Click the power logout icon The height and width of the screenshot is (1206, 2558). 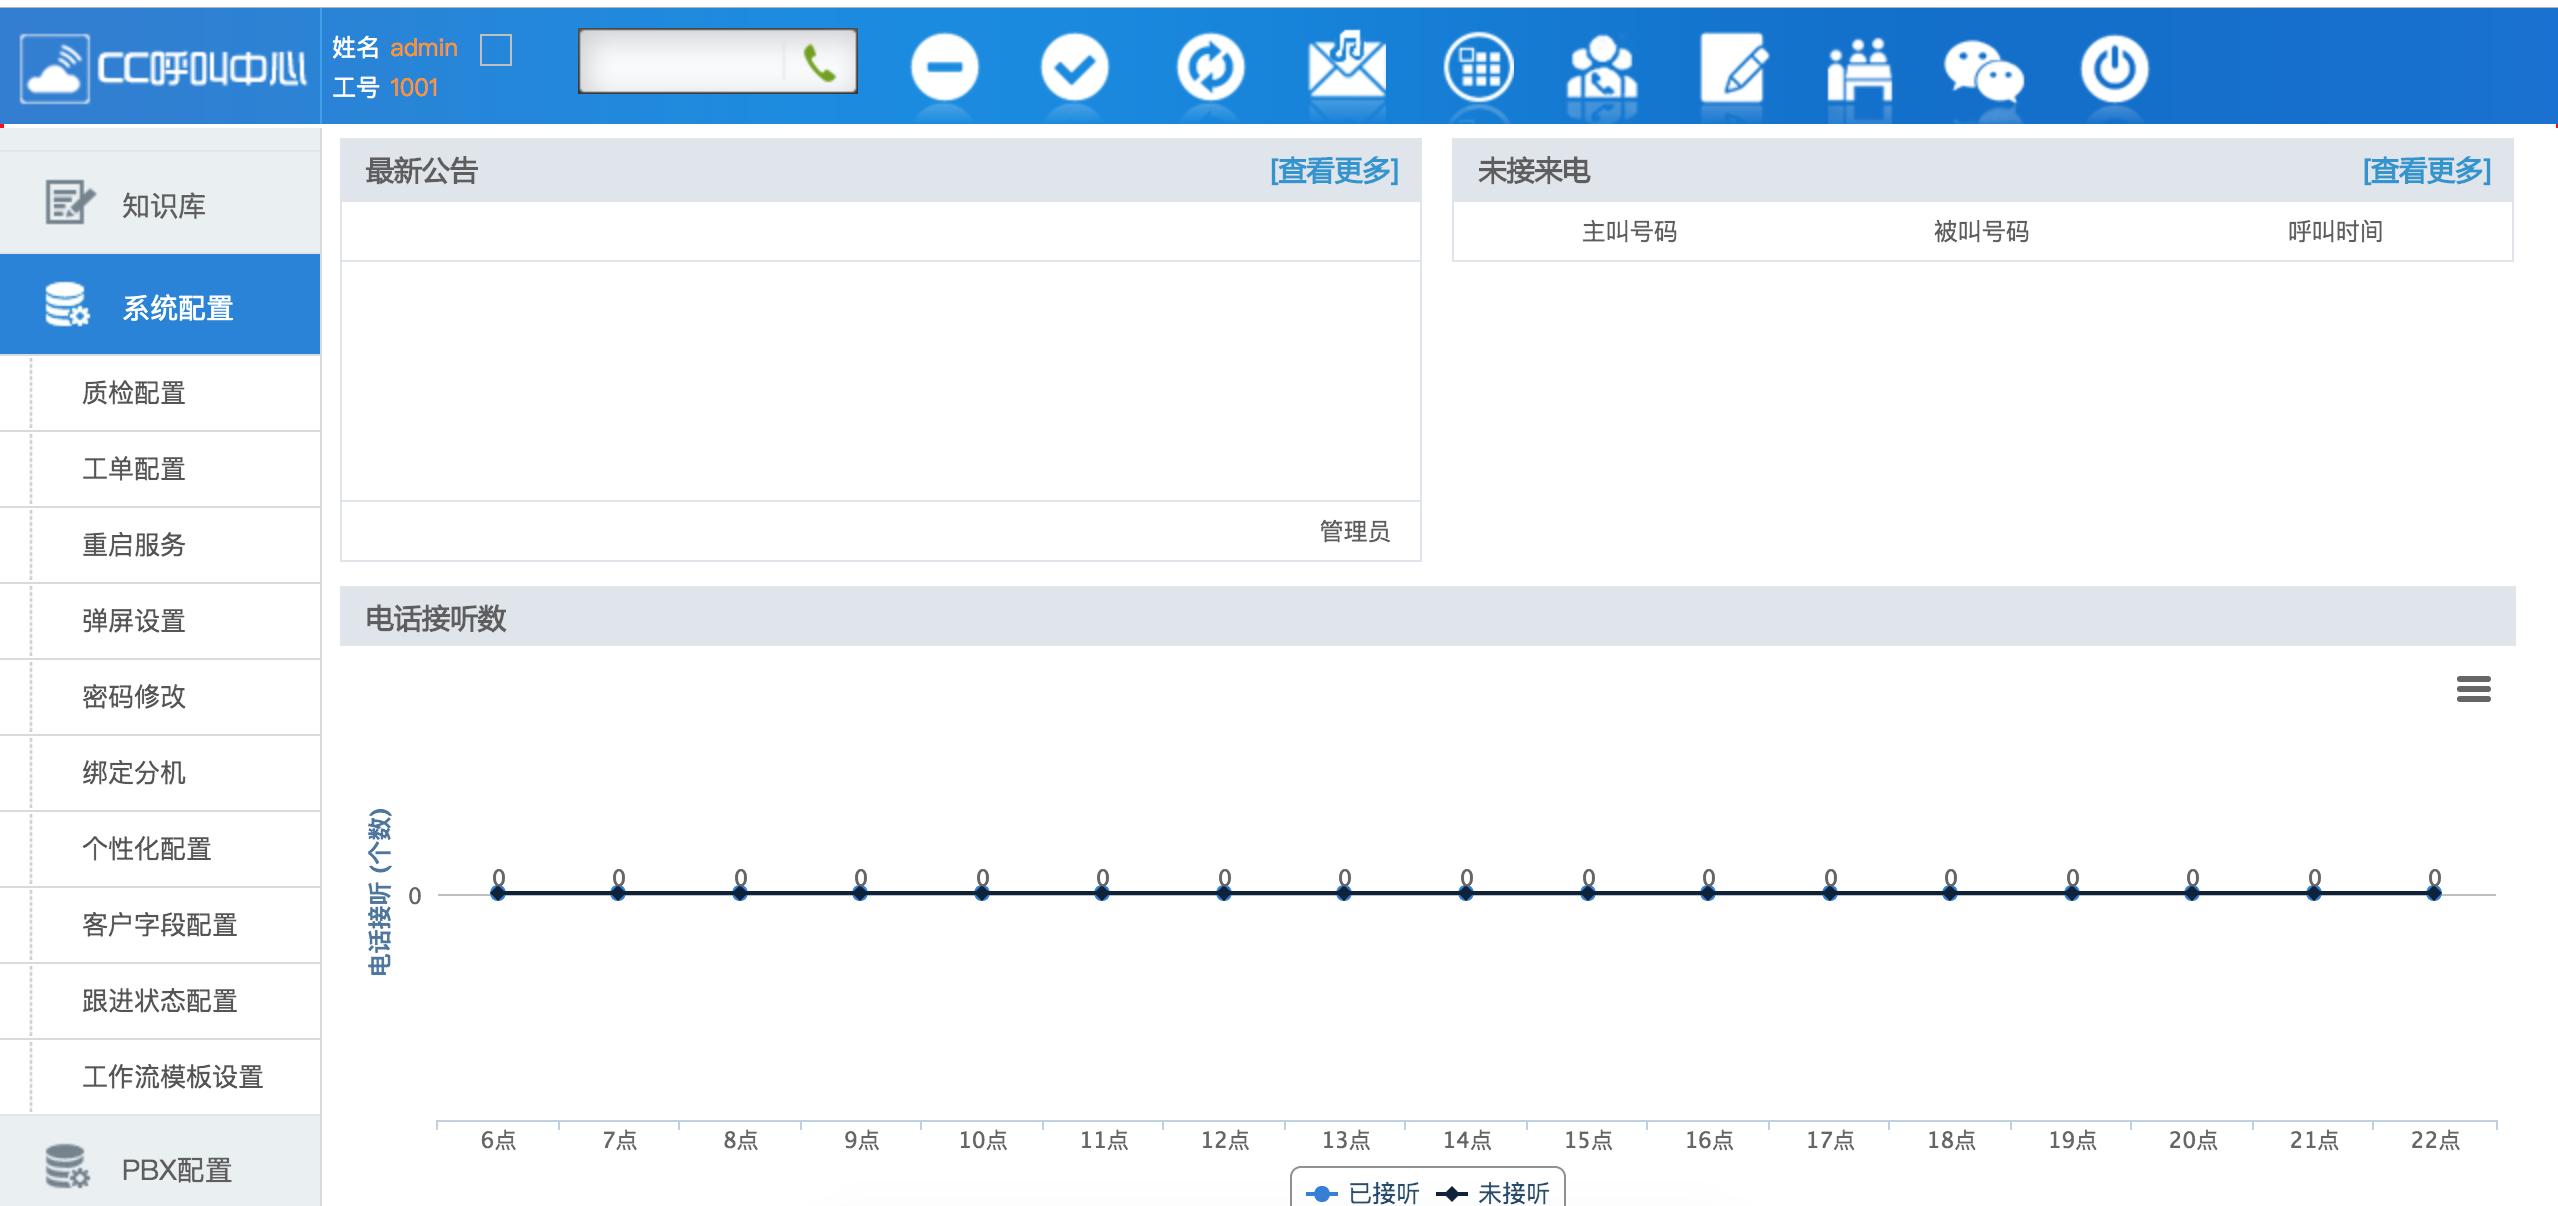pos(2114,68)
